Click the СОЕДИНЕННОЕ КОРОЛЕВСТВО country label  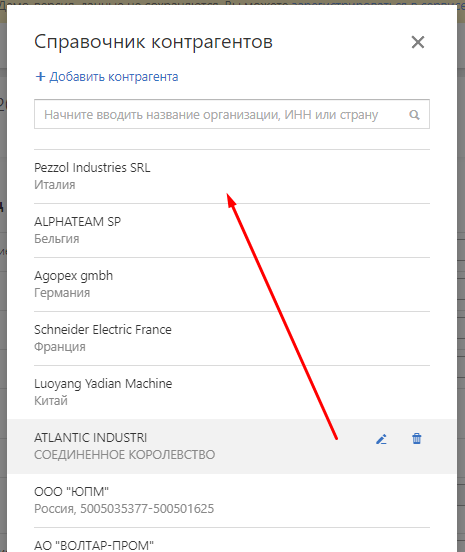pos(125,455)
